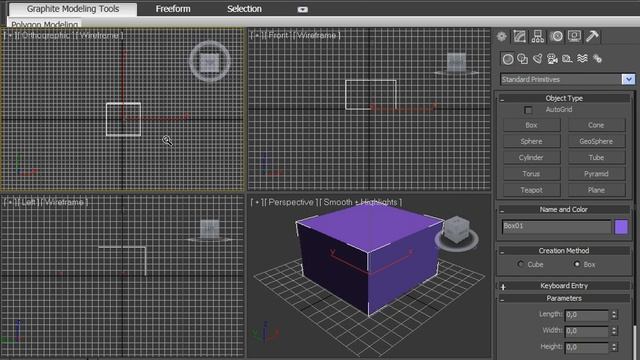Create a Torus primitive
The width and height of the screenshot is (640, 360).
(x=531, y=174)
